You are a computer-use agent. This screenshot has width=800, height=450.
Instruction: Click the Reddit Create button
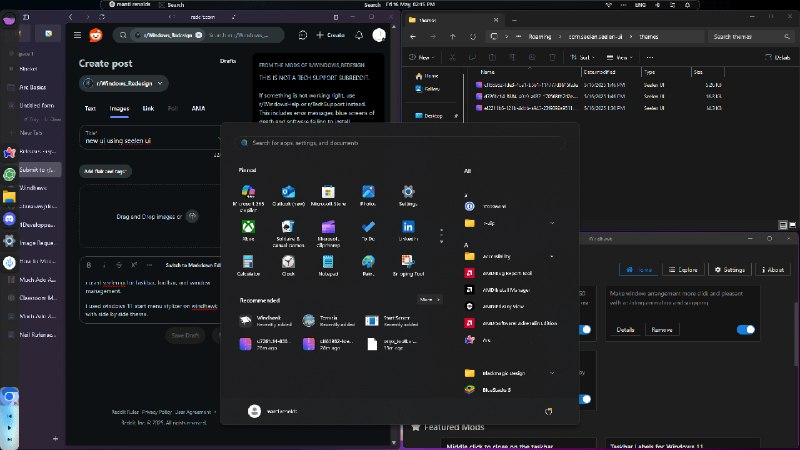[331, 35]
